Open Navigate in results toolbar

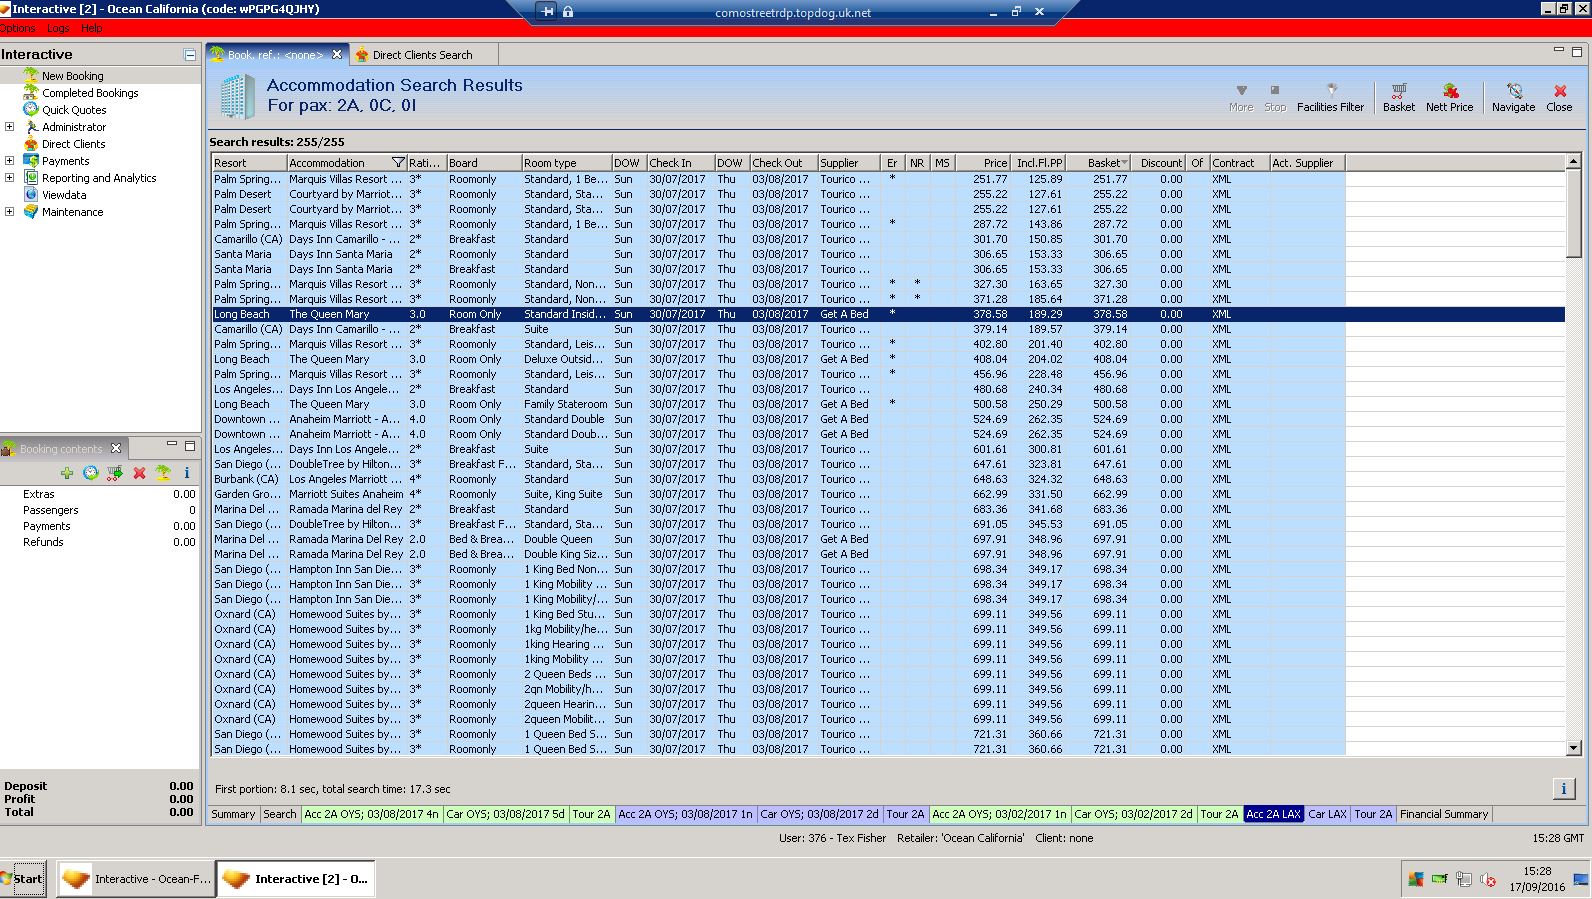click(x=1513, y=97)
